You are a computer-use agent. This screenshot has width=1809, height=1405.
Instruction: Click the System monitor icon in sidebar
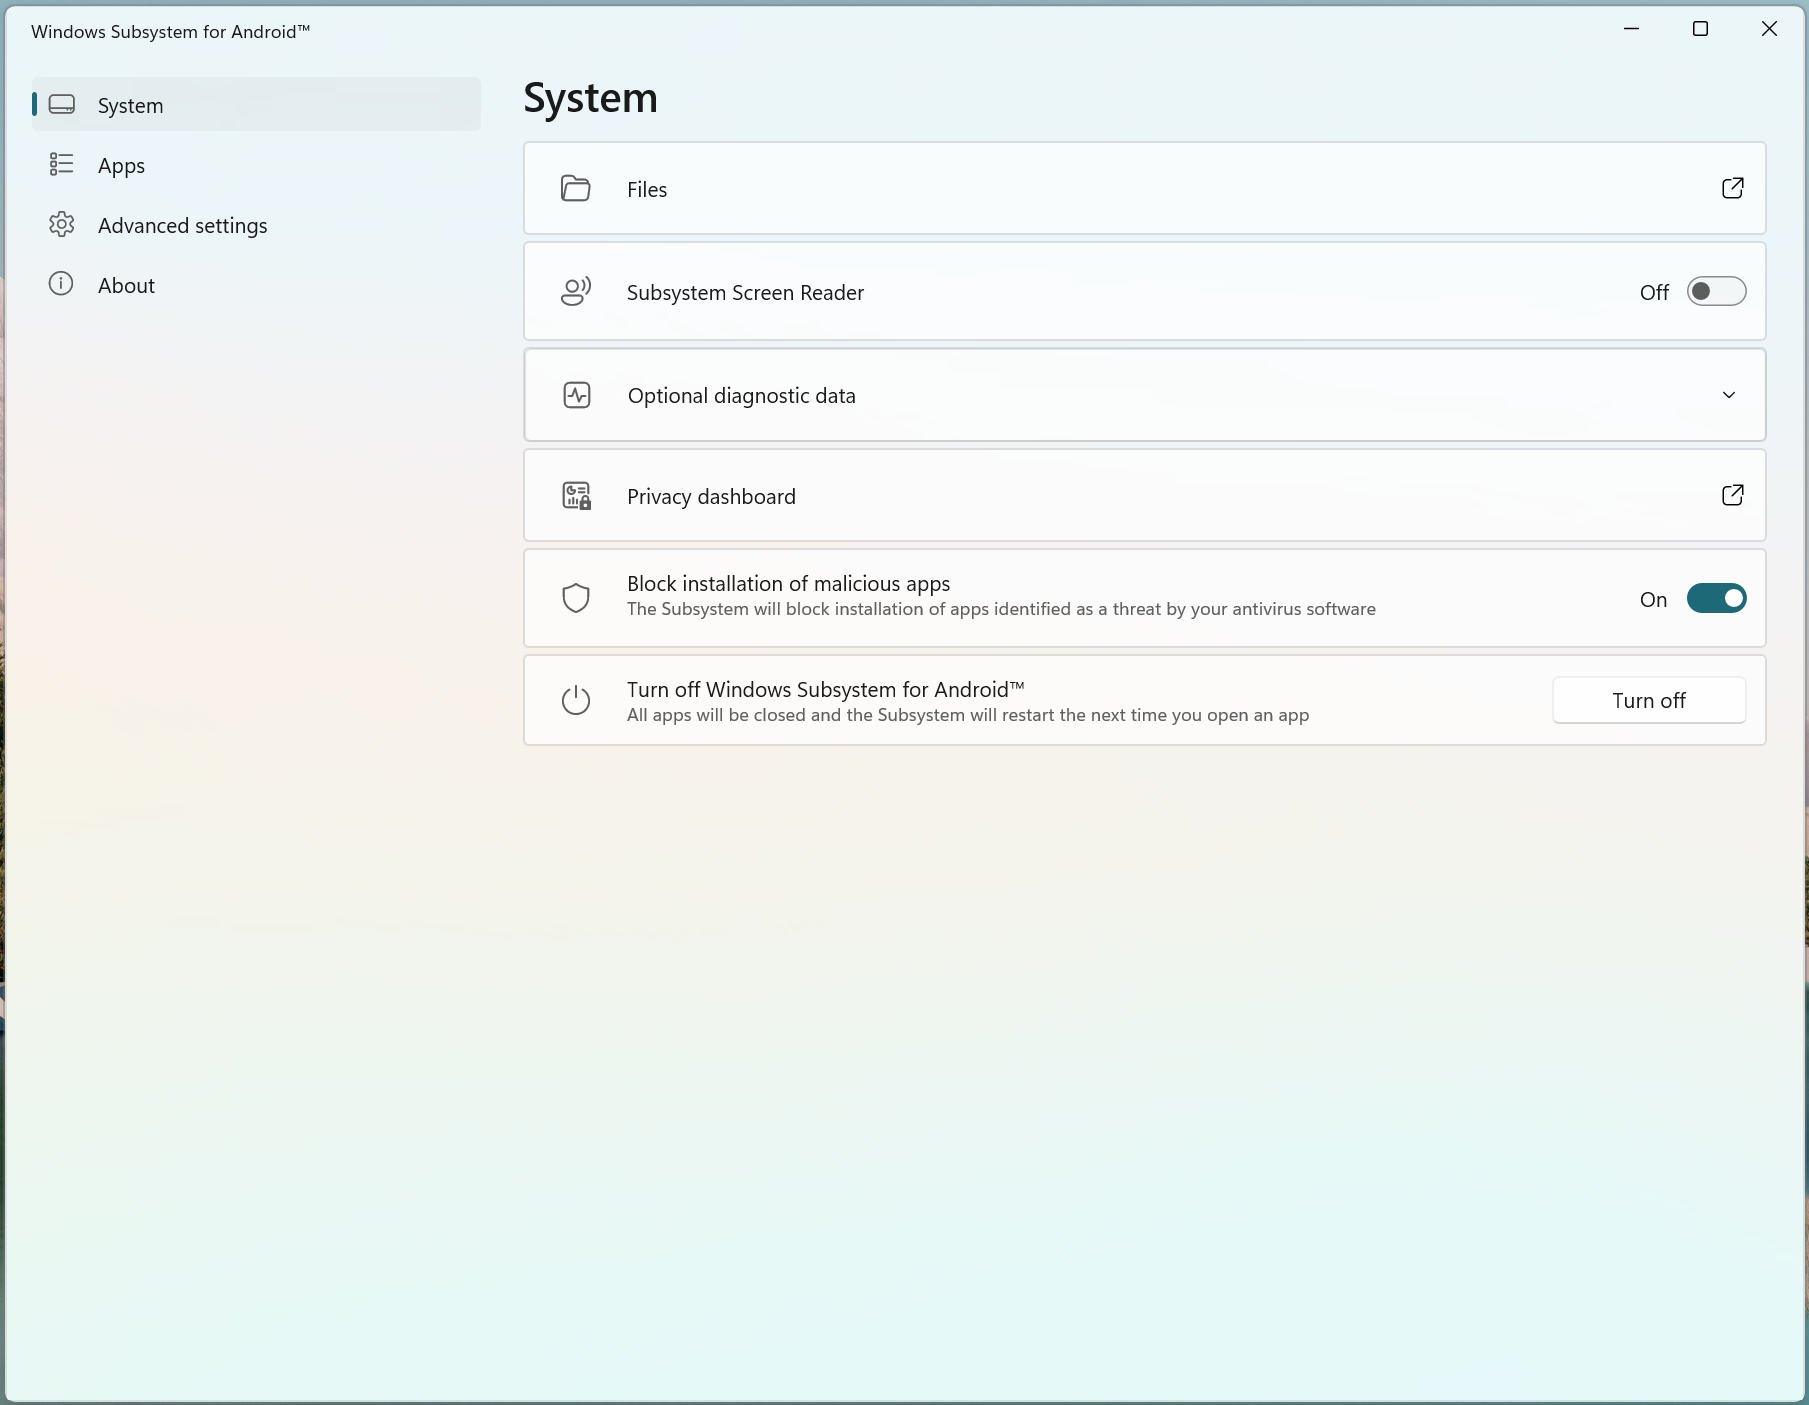62,104
